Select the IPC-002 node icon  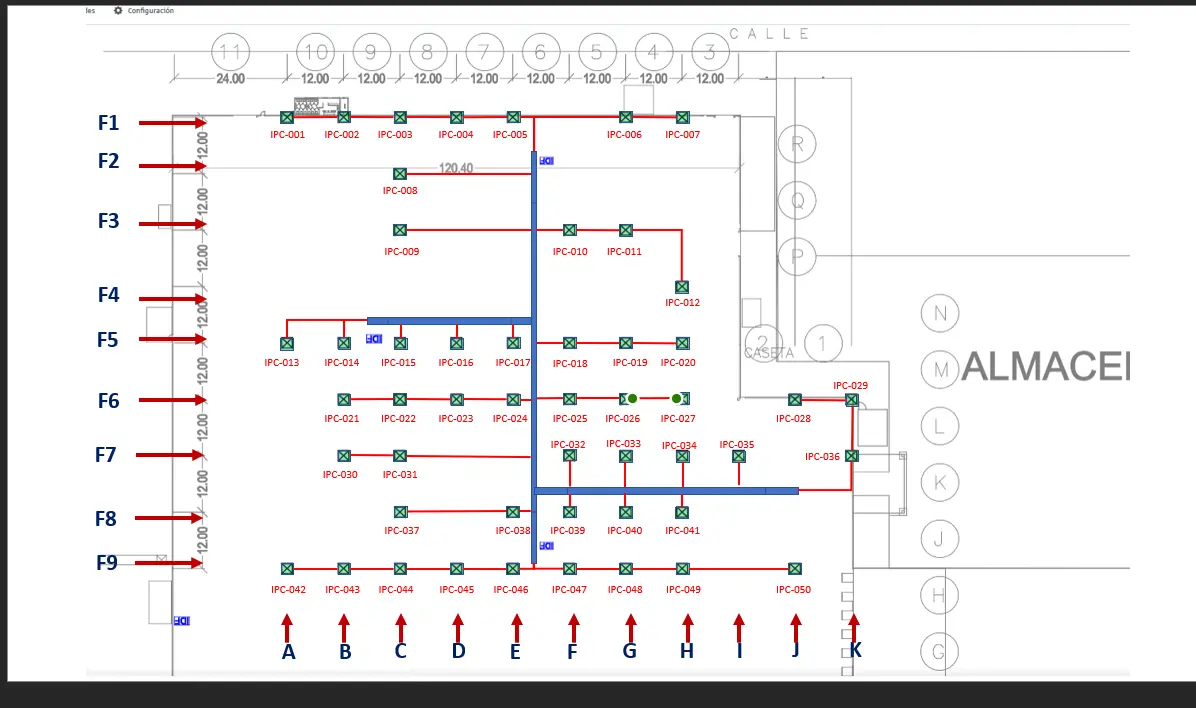pyautogui.click(x=344, y=117)
